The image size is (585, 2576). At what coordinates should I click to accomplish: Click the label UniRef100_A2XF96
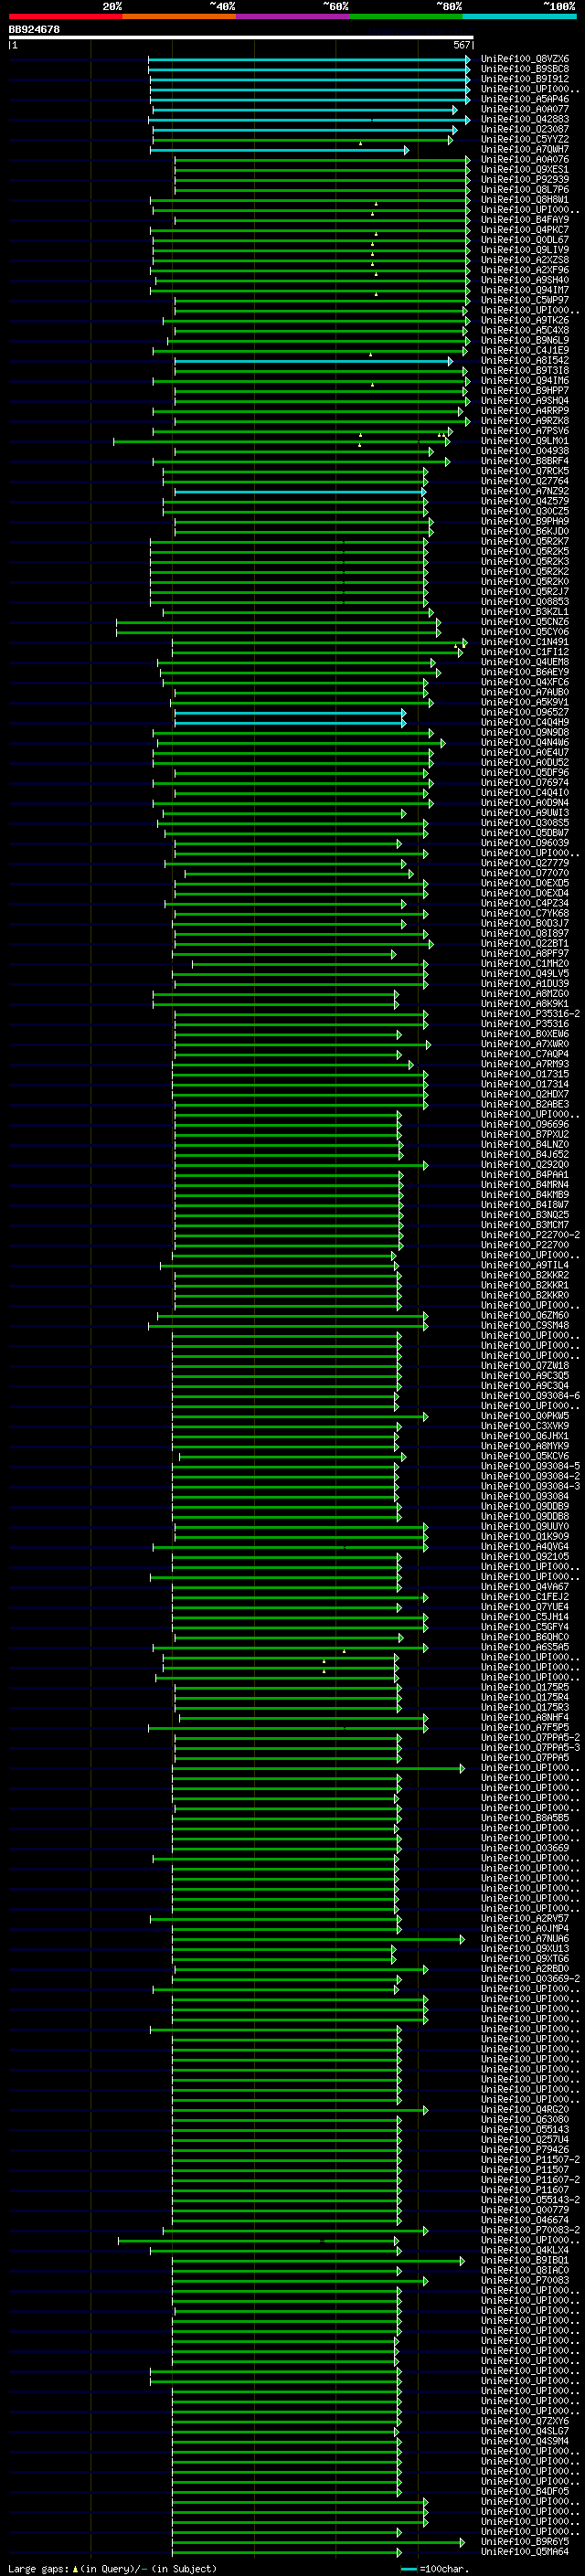coord(525,270)
